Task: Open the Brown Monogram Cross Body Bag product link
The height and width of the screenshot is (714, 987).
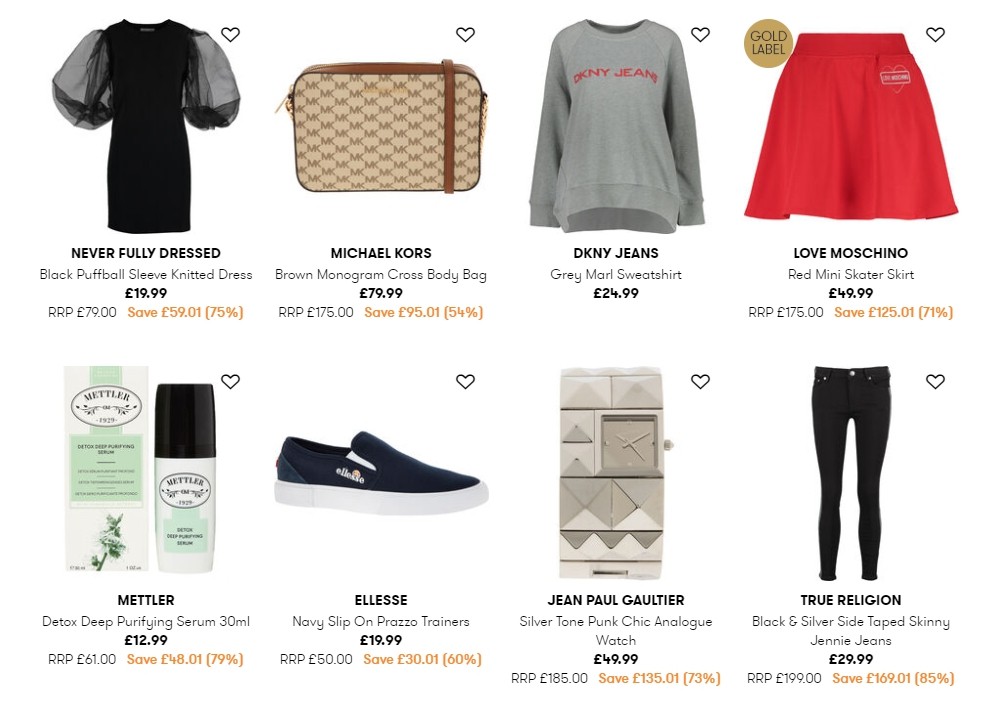Action: (381, 274)
